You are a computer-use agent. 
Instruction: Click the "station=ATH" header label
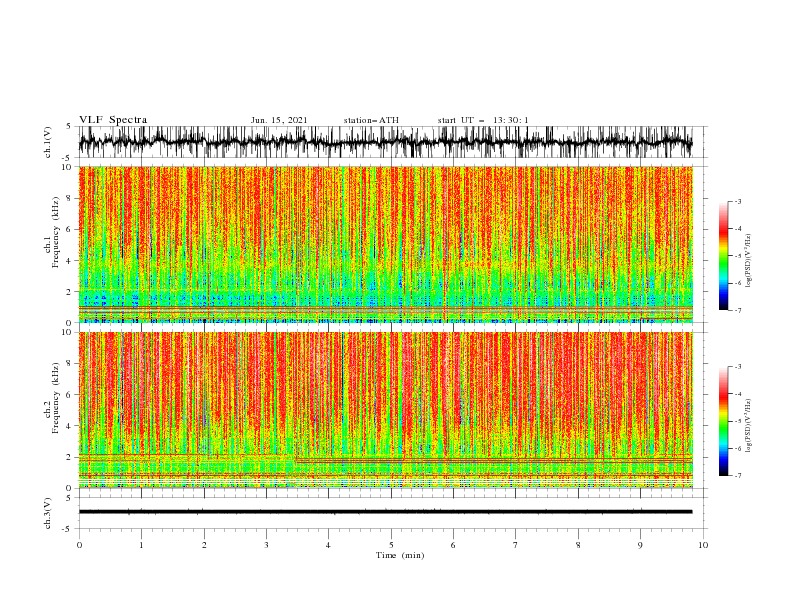371,120
